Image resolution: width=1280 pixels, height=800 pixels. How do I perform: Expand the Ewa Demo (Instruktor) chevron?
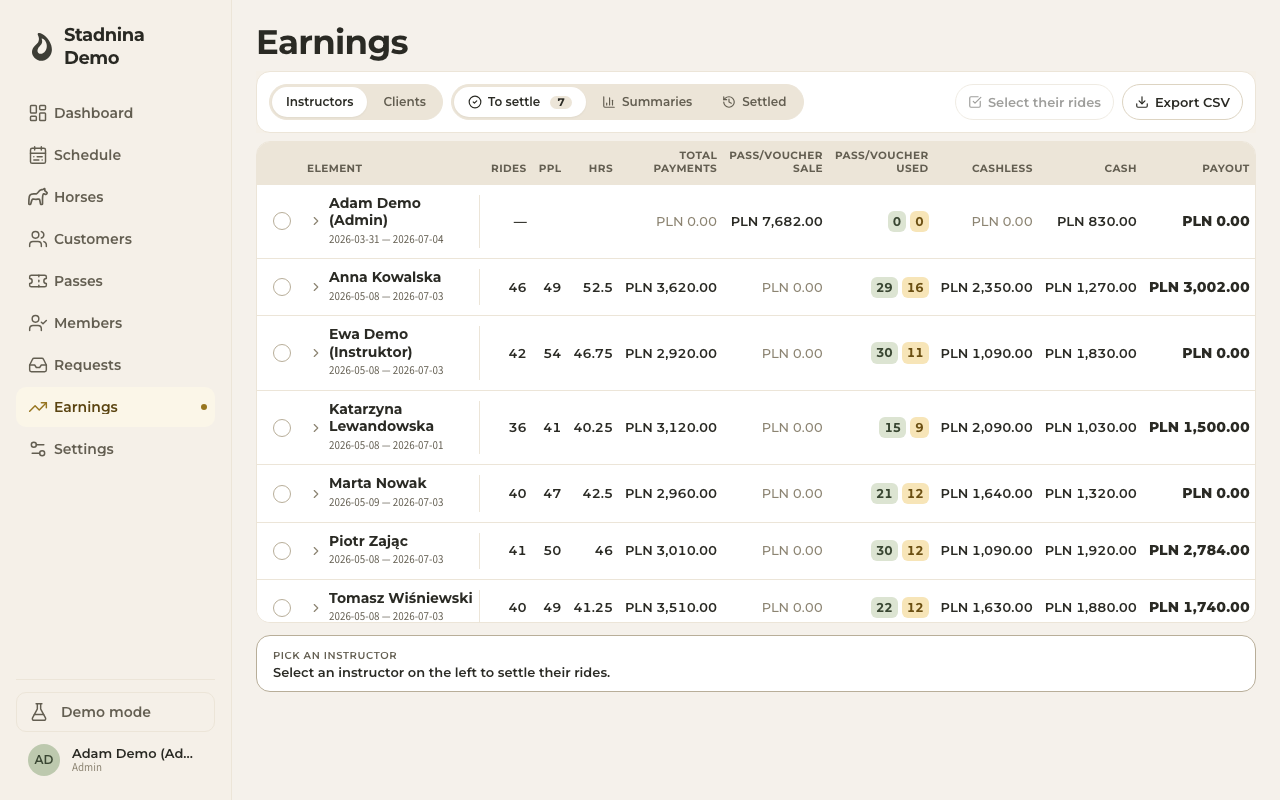click(315, 353)
